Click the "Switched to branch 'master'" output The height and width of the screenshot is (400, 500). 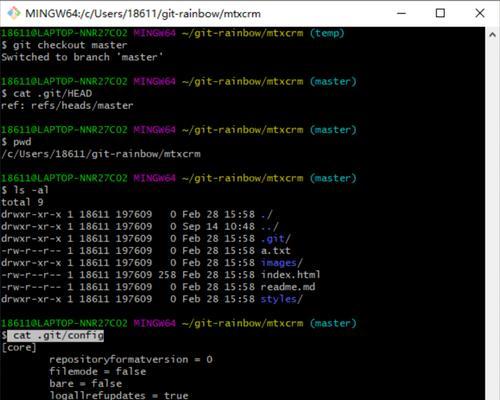tap(82, 57)
